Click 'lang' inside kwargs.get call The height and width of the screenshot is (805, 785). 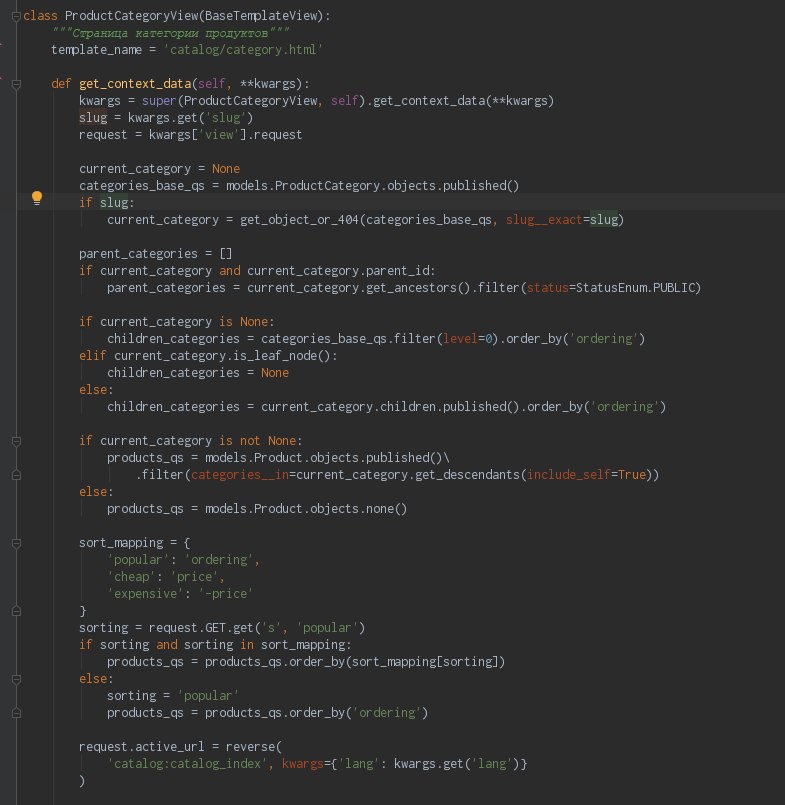click(491, 764)
